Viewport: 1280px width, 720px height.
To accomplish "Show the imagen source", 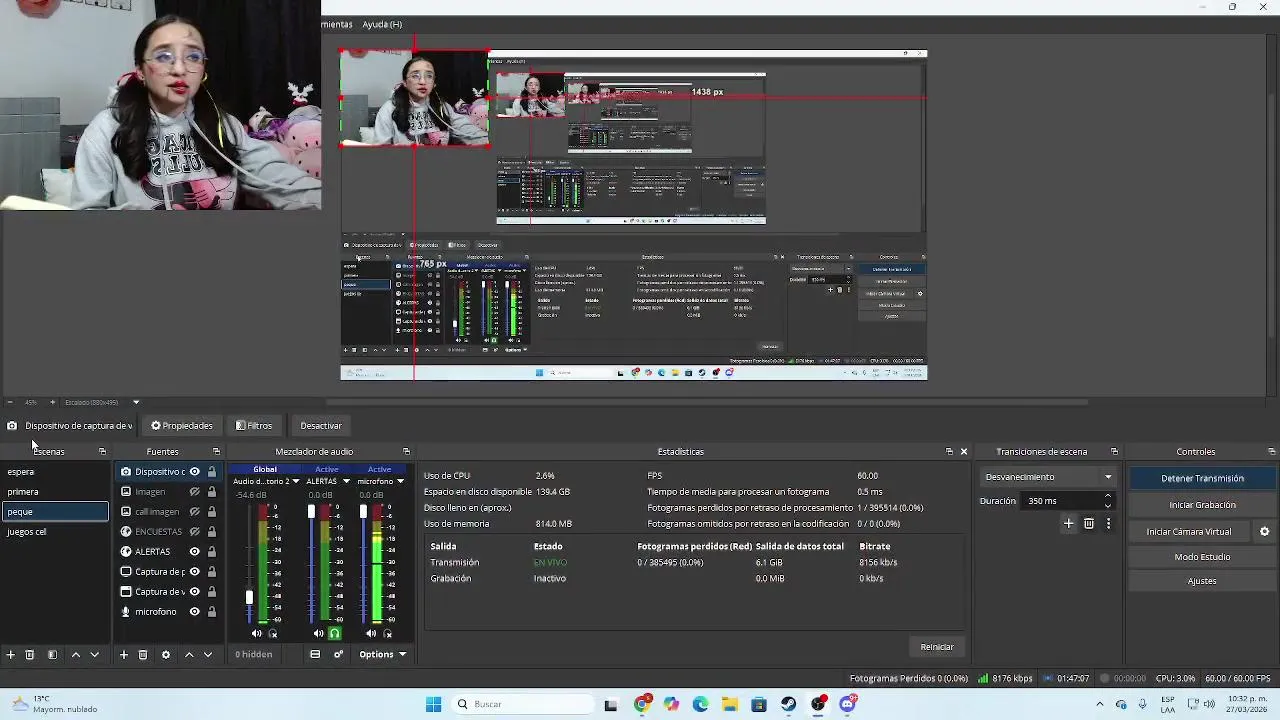I will click(x=195, y=491).
